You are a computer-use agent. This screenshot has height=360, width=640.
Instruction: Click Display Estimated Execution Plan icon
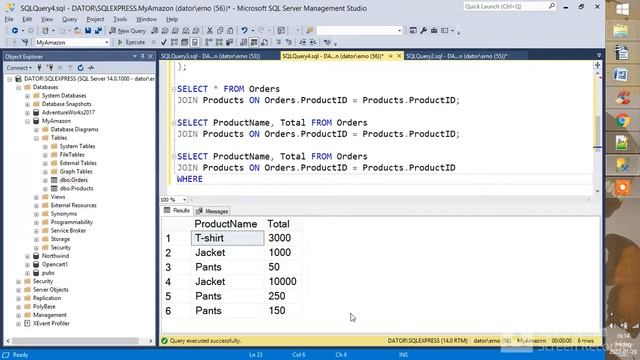[x=174, y=42]
